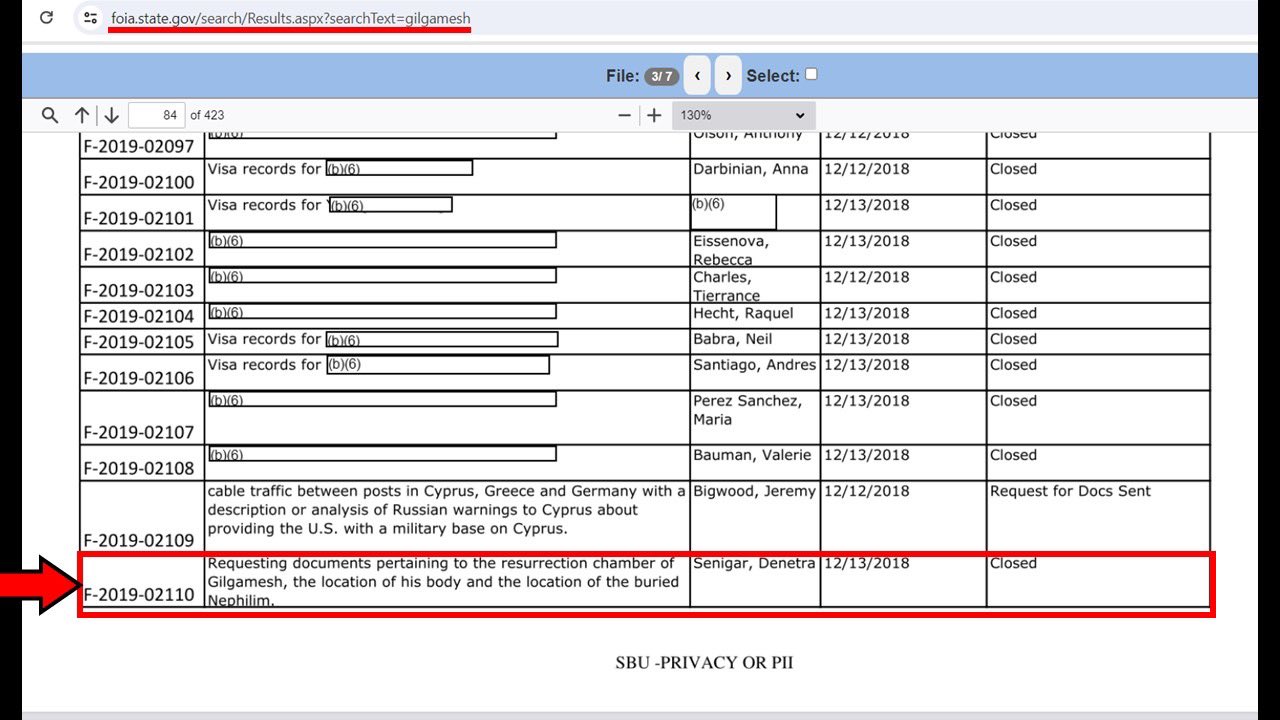Click the date in the Bigwood, Jeremy row
1280x720 pixels.
tap(866, 491)
